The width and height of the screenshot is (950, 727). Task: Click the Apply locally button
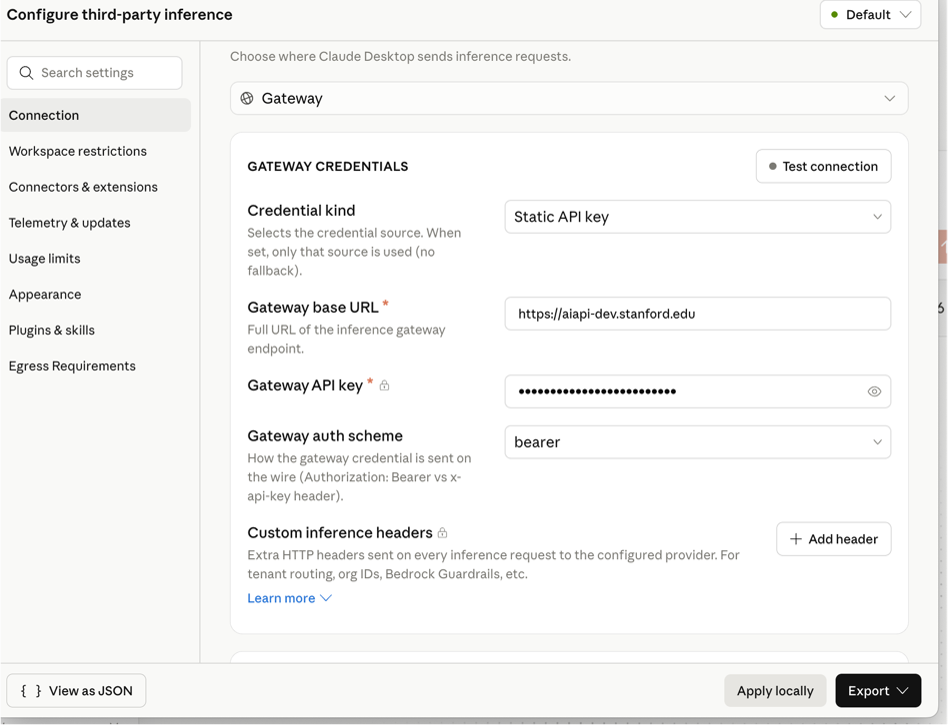775,691
